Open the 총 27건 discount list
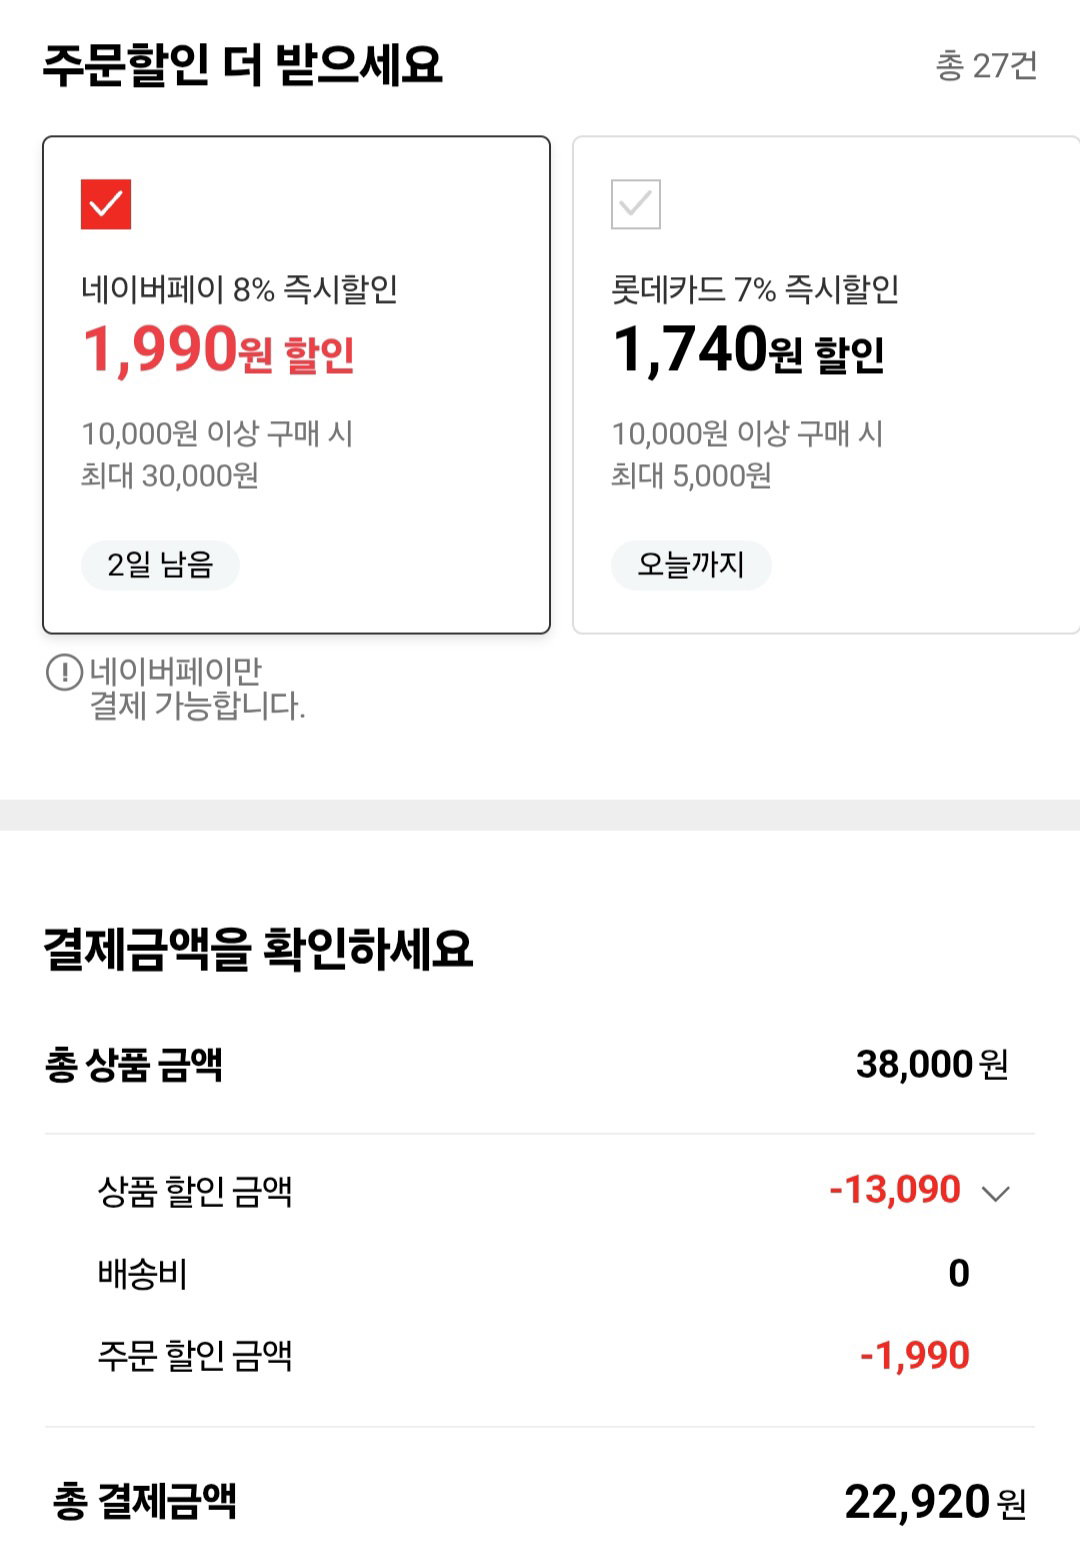The width and height of the screenshot is (1080, 1541). pyautogui.click(x=986, y=66)
